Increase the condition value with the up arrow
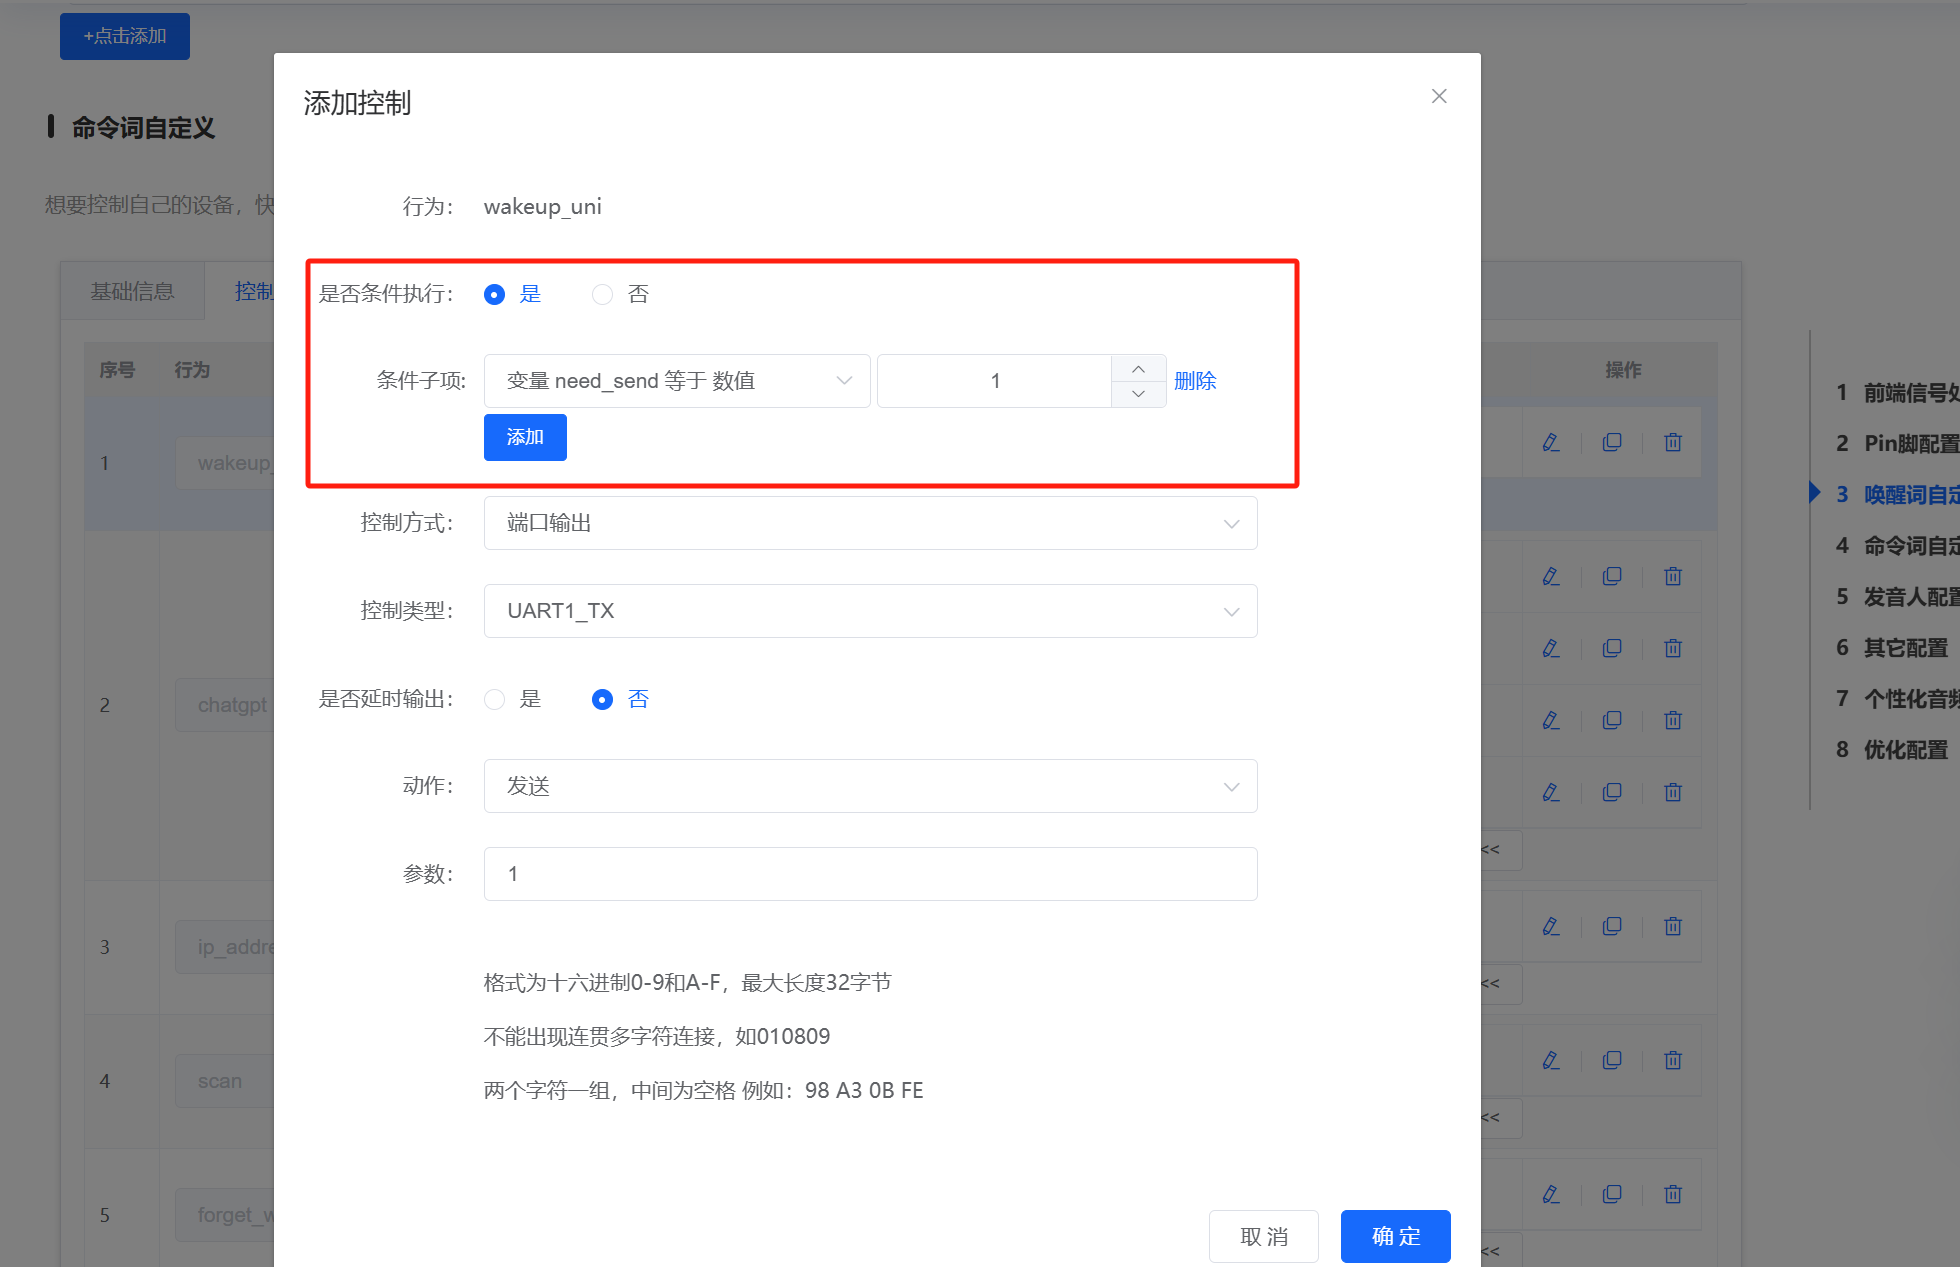This screenshot has height=1267, width=1960. pyautogui.click(x=1138, y=369)
